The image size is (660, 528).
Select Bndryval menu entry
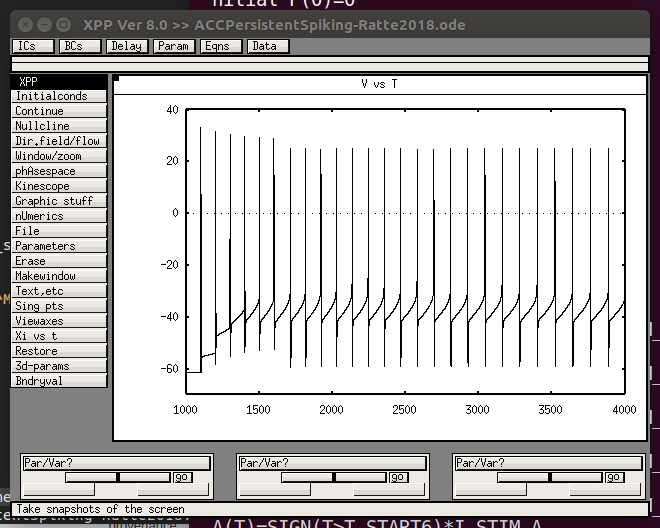click(x=59, y=381)
